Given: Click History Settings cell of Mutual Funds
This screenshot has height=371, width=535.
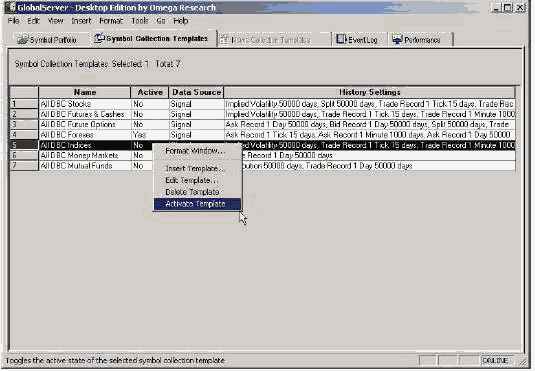Looking at the screenshot, I should [379, 166].
